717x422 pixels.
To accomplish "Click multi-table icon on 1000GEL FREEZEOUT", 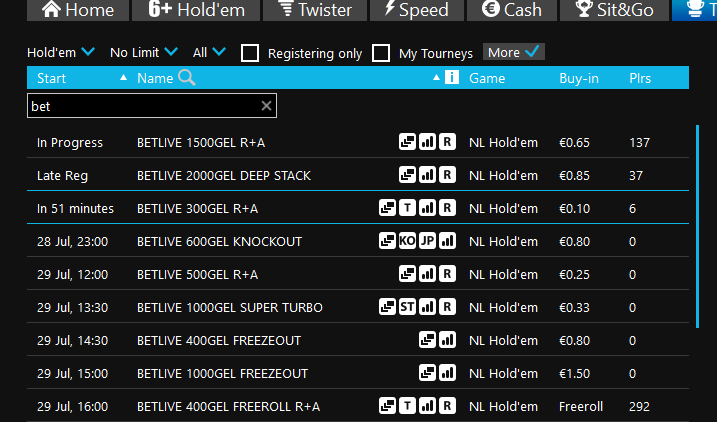I will (x=427, y=373).
